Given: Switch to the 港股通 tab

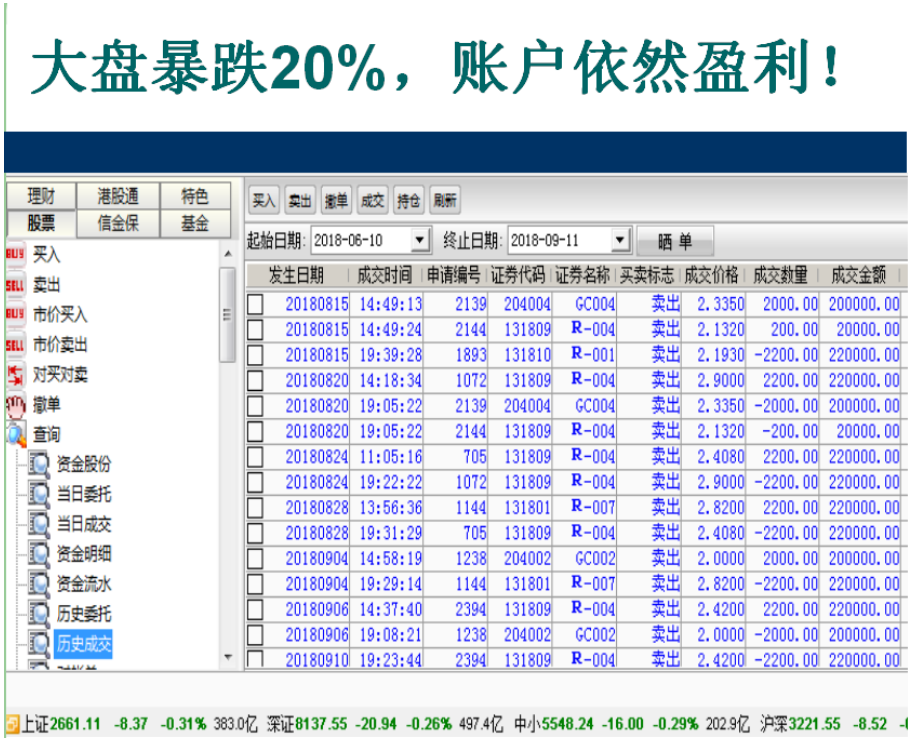Looking at the screenshot, I should coord(118,196).
